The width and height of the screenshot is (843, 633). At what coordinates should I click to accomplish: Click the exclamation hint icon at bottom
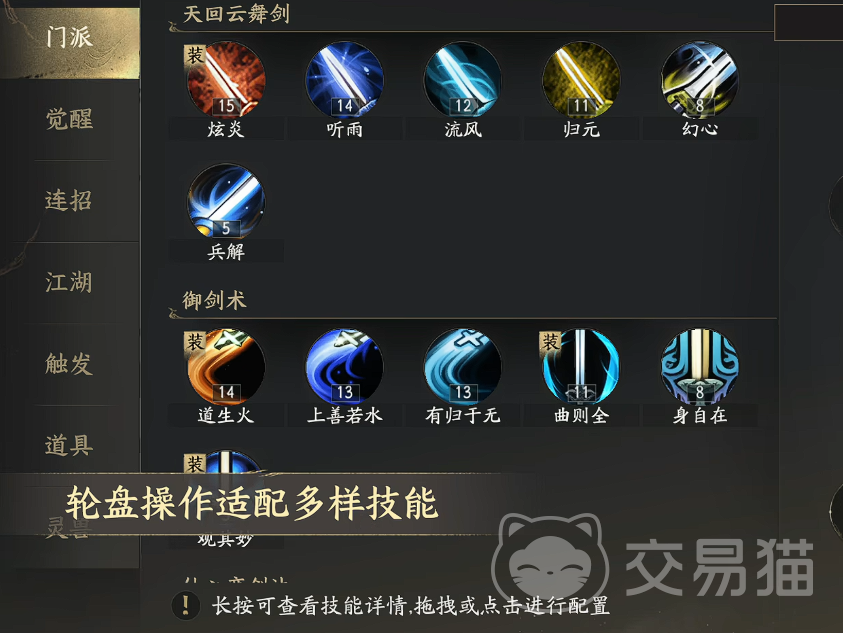tap(186, 606)
